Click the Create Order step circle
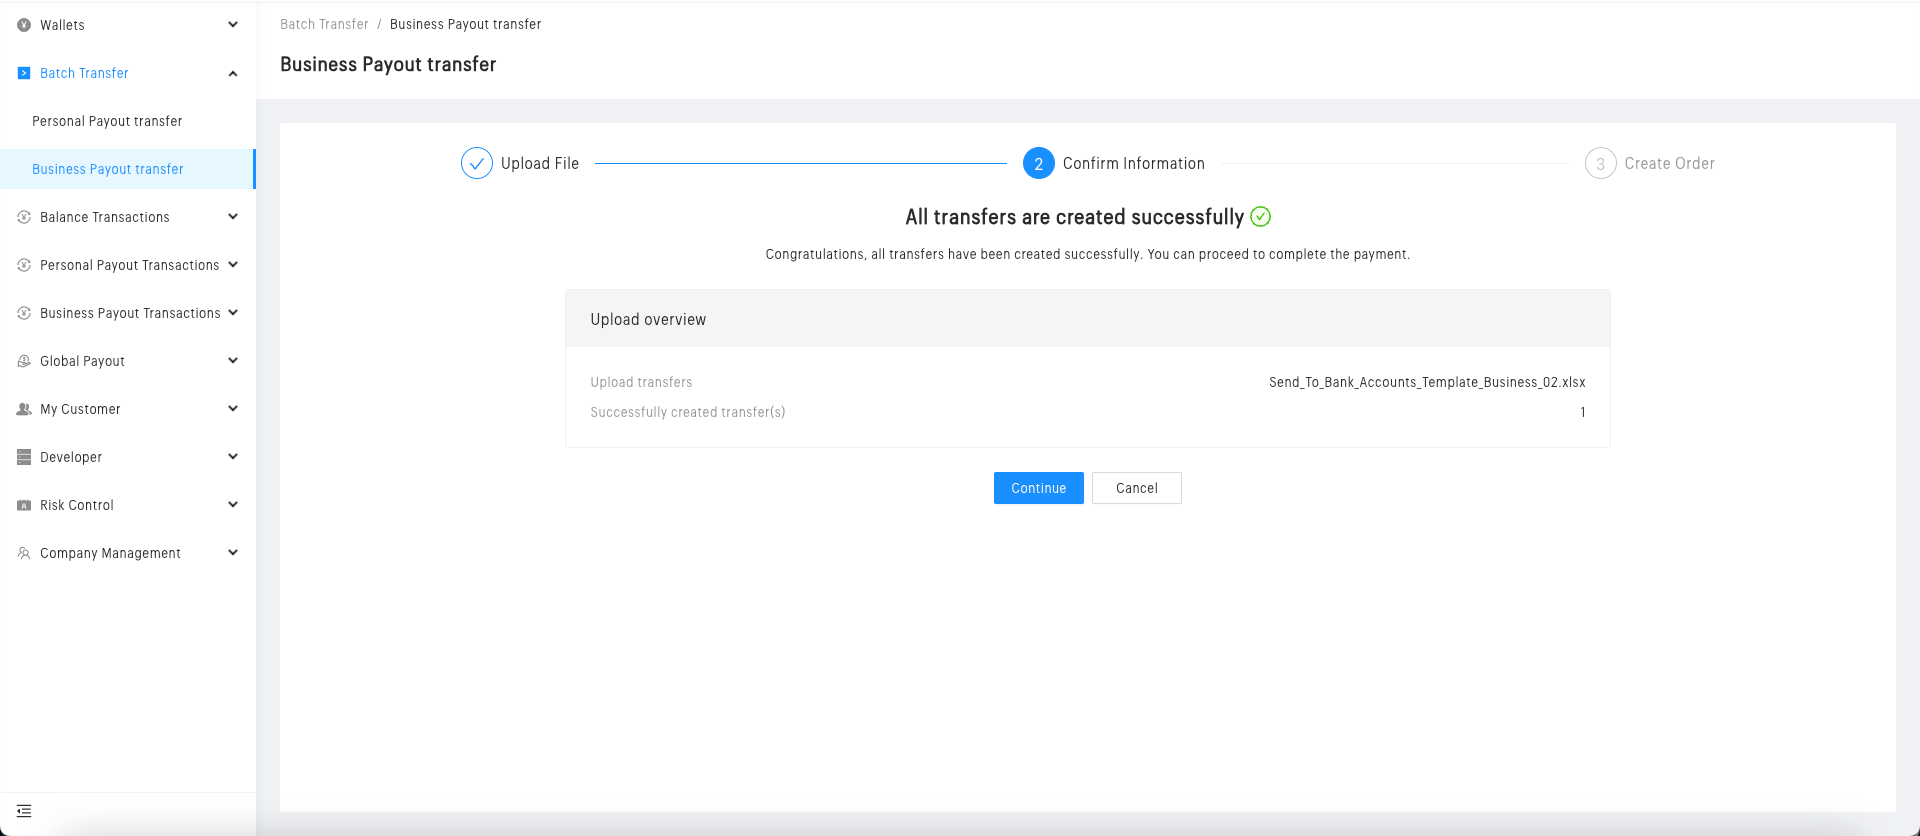Screen dimensions: 1920x836 point(1600,163)
